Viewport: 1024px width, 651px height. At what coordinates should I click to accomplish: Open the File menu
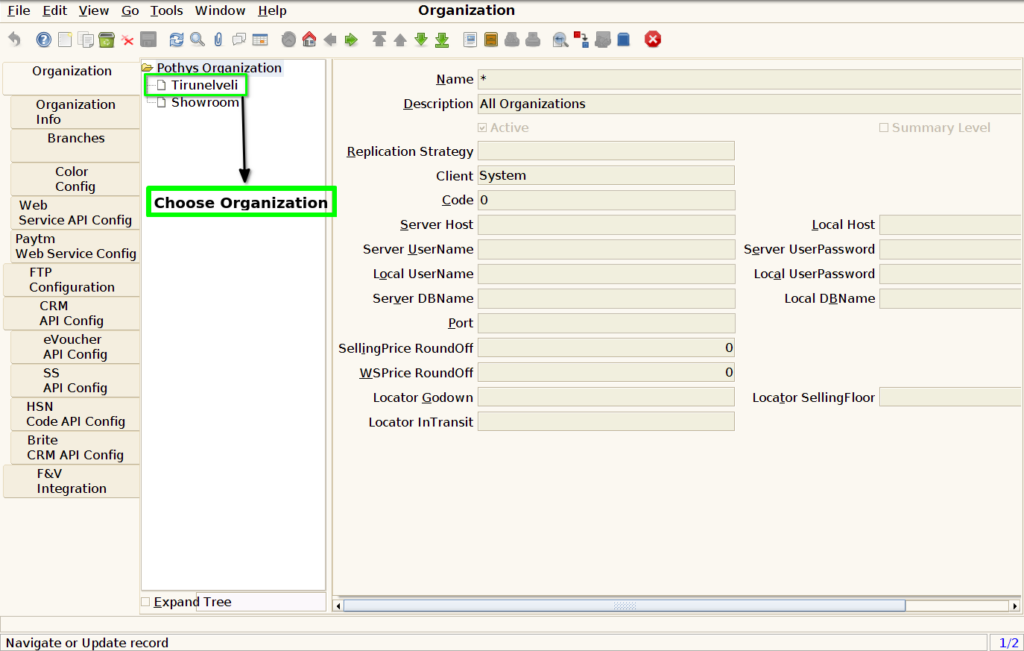pos(18,10)
